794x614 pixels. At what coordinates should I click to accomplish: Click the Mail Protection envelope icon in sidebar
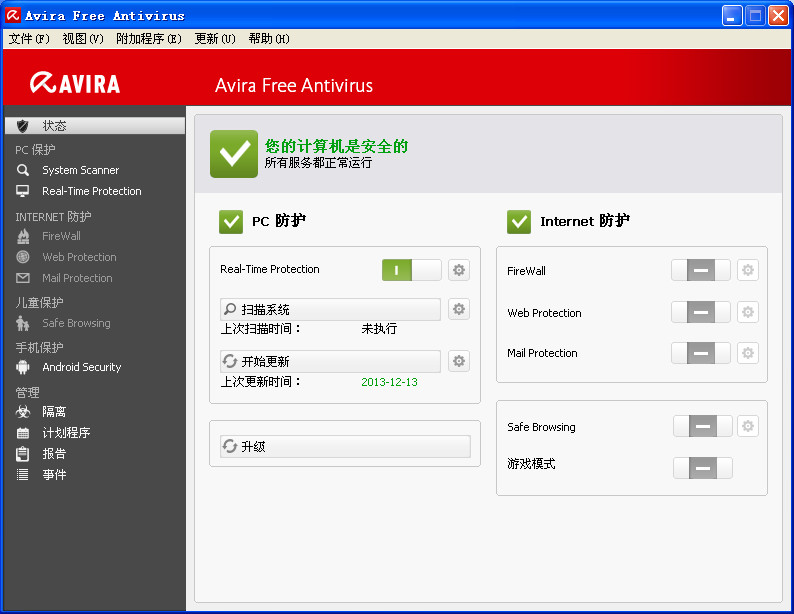[x=23, y=278]
